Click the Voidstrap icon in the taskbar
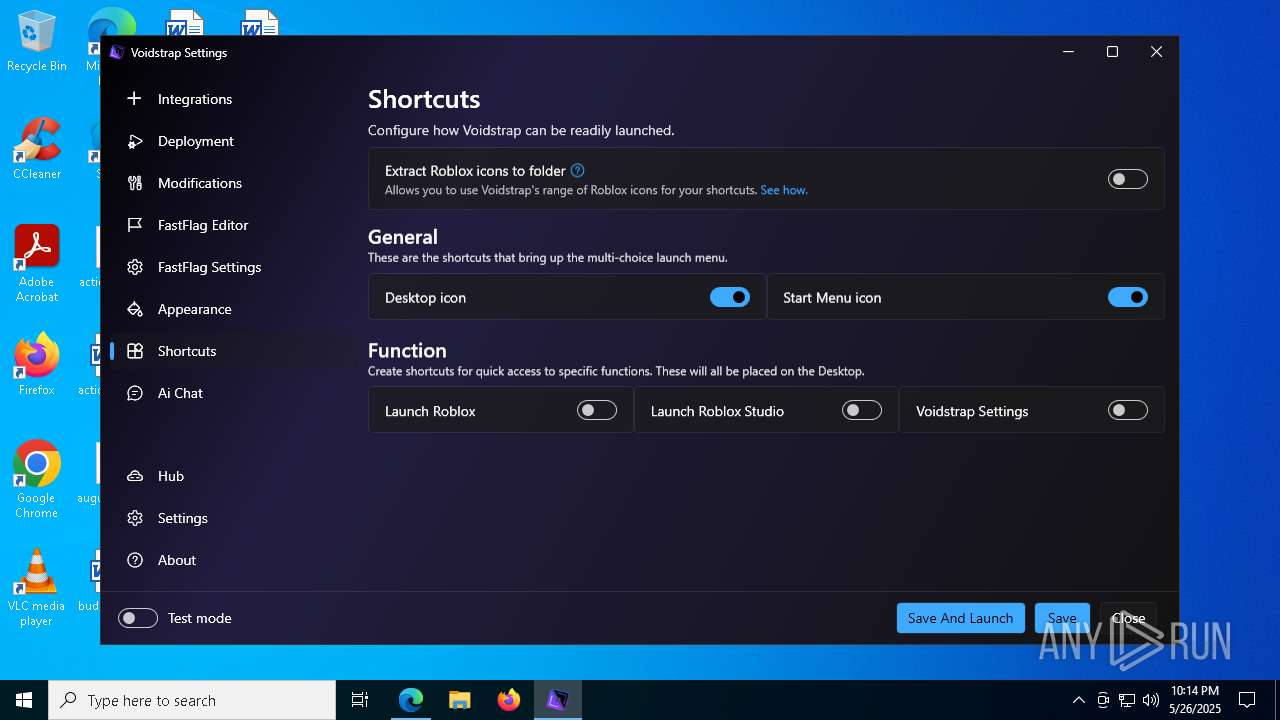 (x=557, y=700)
